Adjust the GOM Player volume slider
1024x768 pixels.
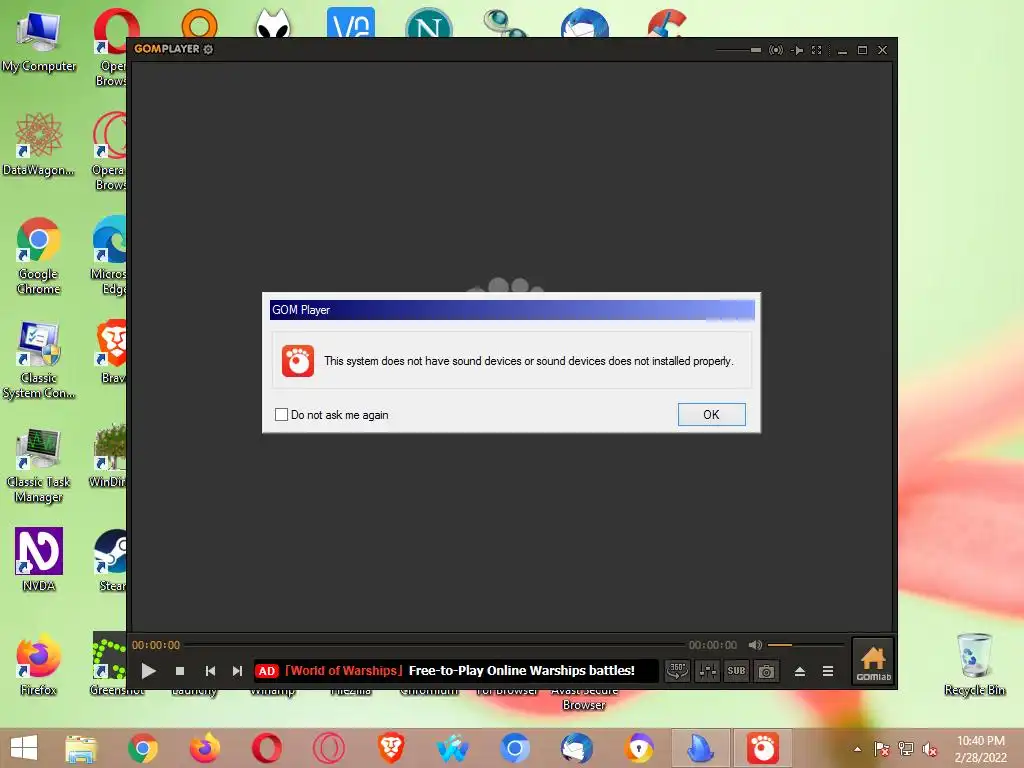pyautogui.click(x=805, y=645)
